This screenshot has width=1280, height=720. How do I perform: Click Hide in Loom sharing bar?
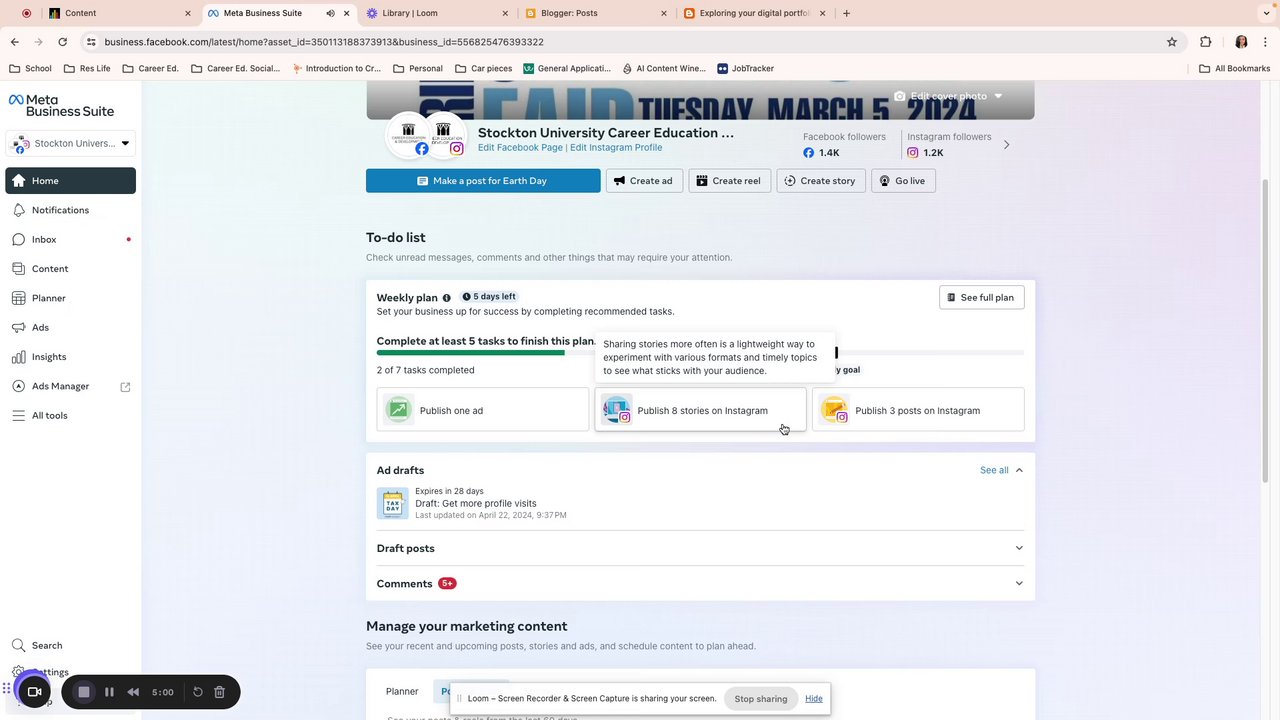814,699
